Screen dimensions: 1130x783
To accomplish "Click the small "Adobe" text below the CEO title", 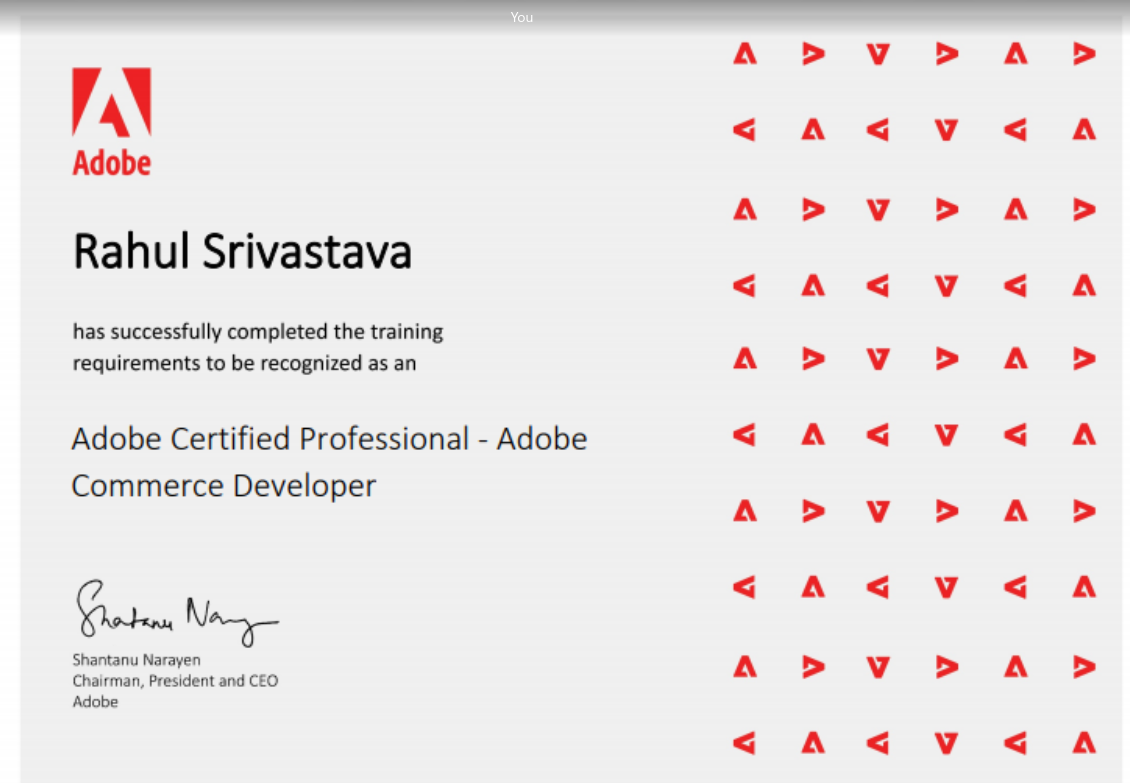I will 95,702.
